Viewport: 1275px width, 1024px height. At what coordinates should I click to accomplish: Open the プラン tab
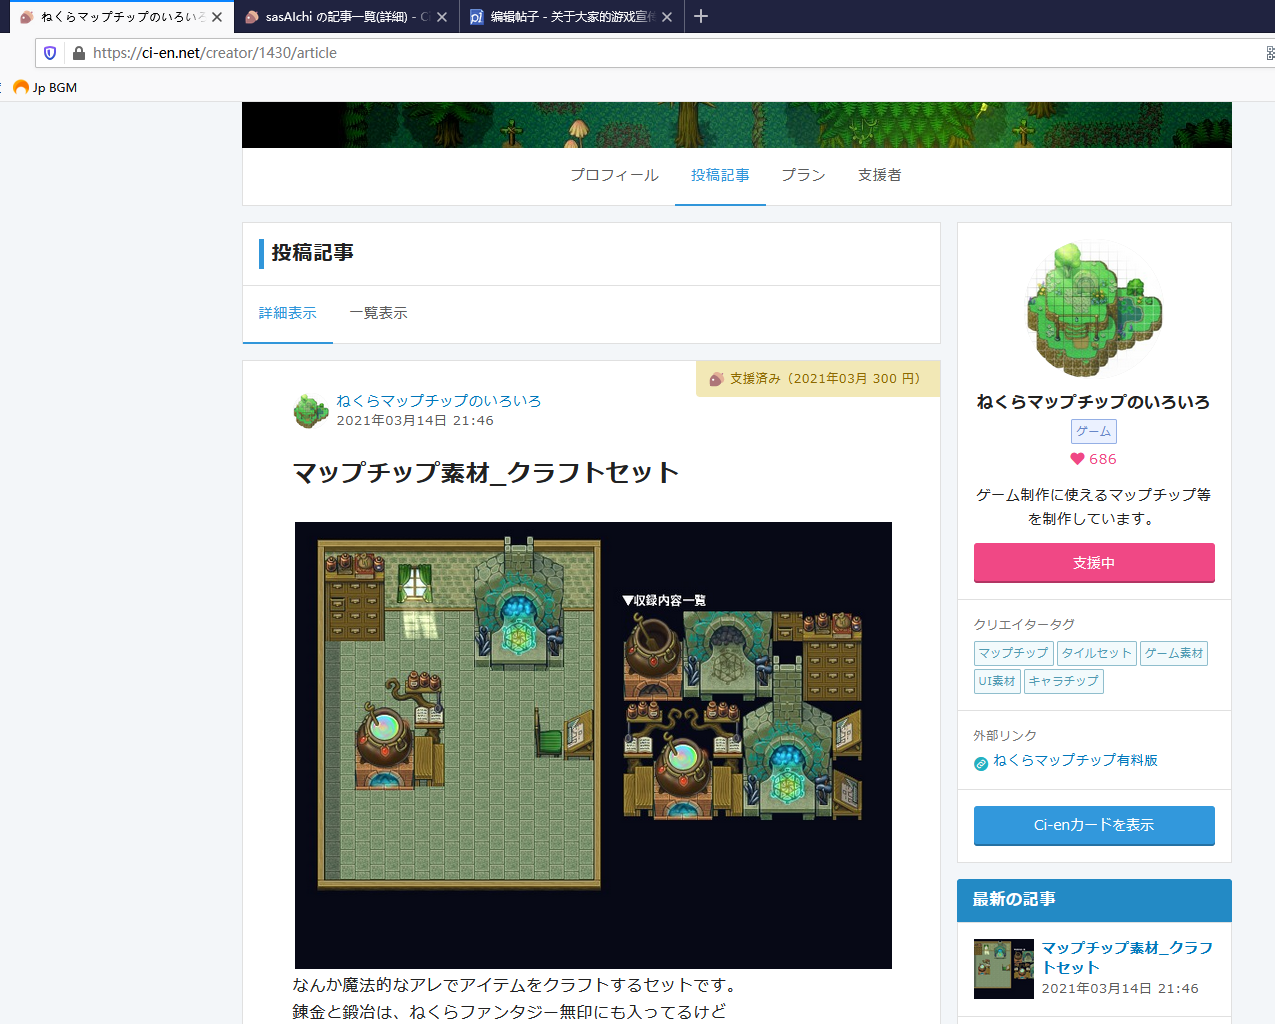[803, 175]
